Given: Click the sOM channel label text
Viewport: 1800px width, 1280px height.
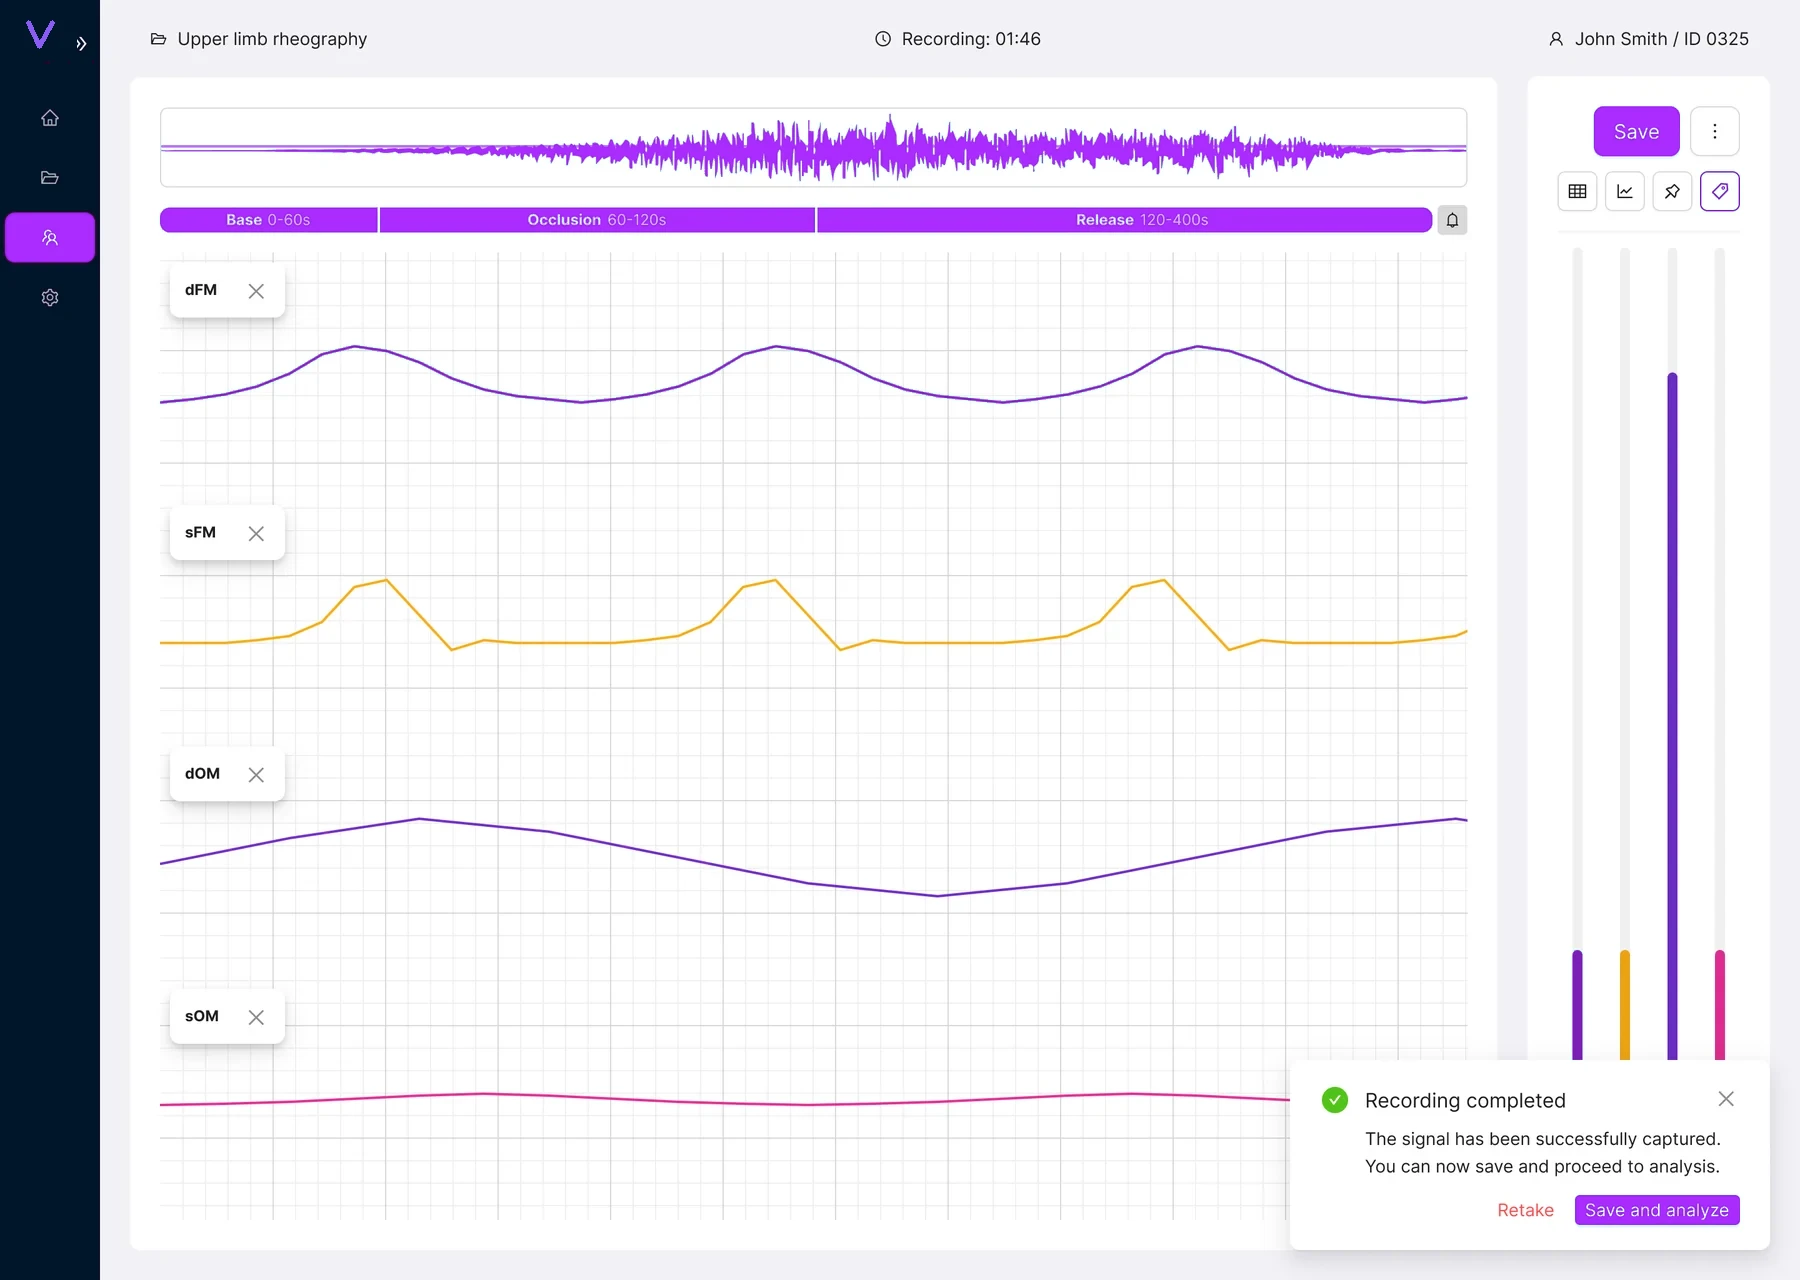Looking at the screenshot, I should (x=201, y=1016).
